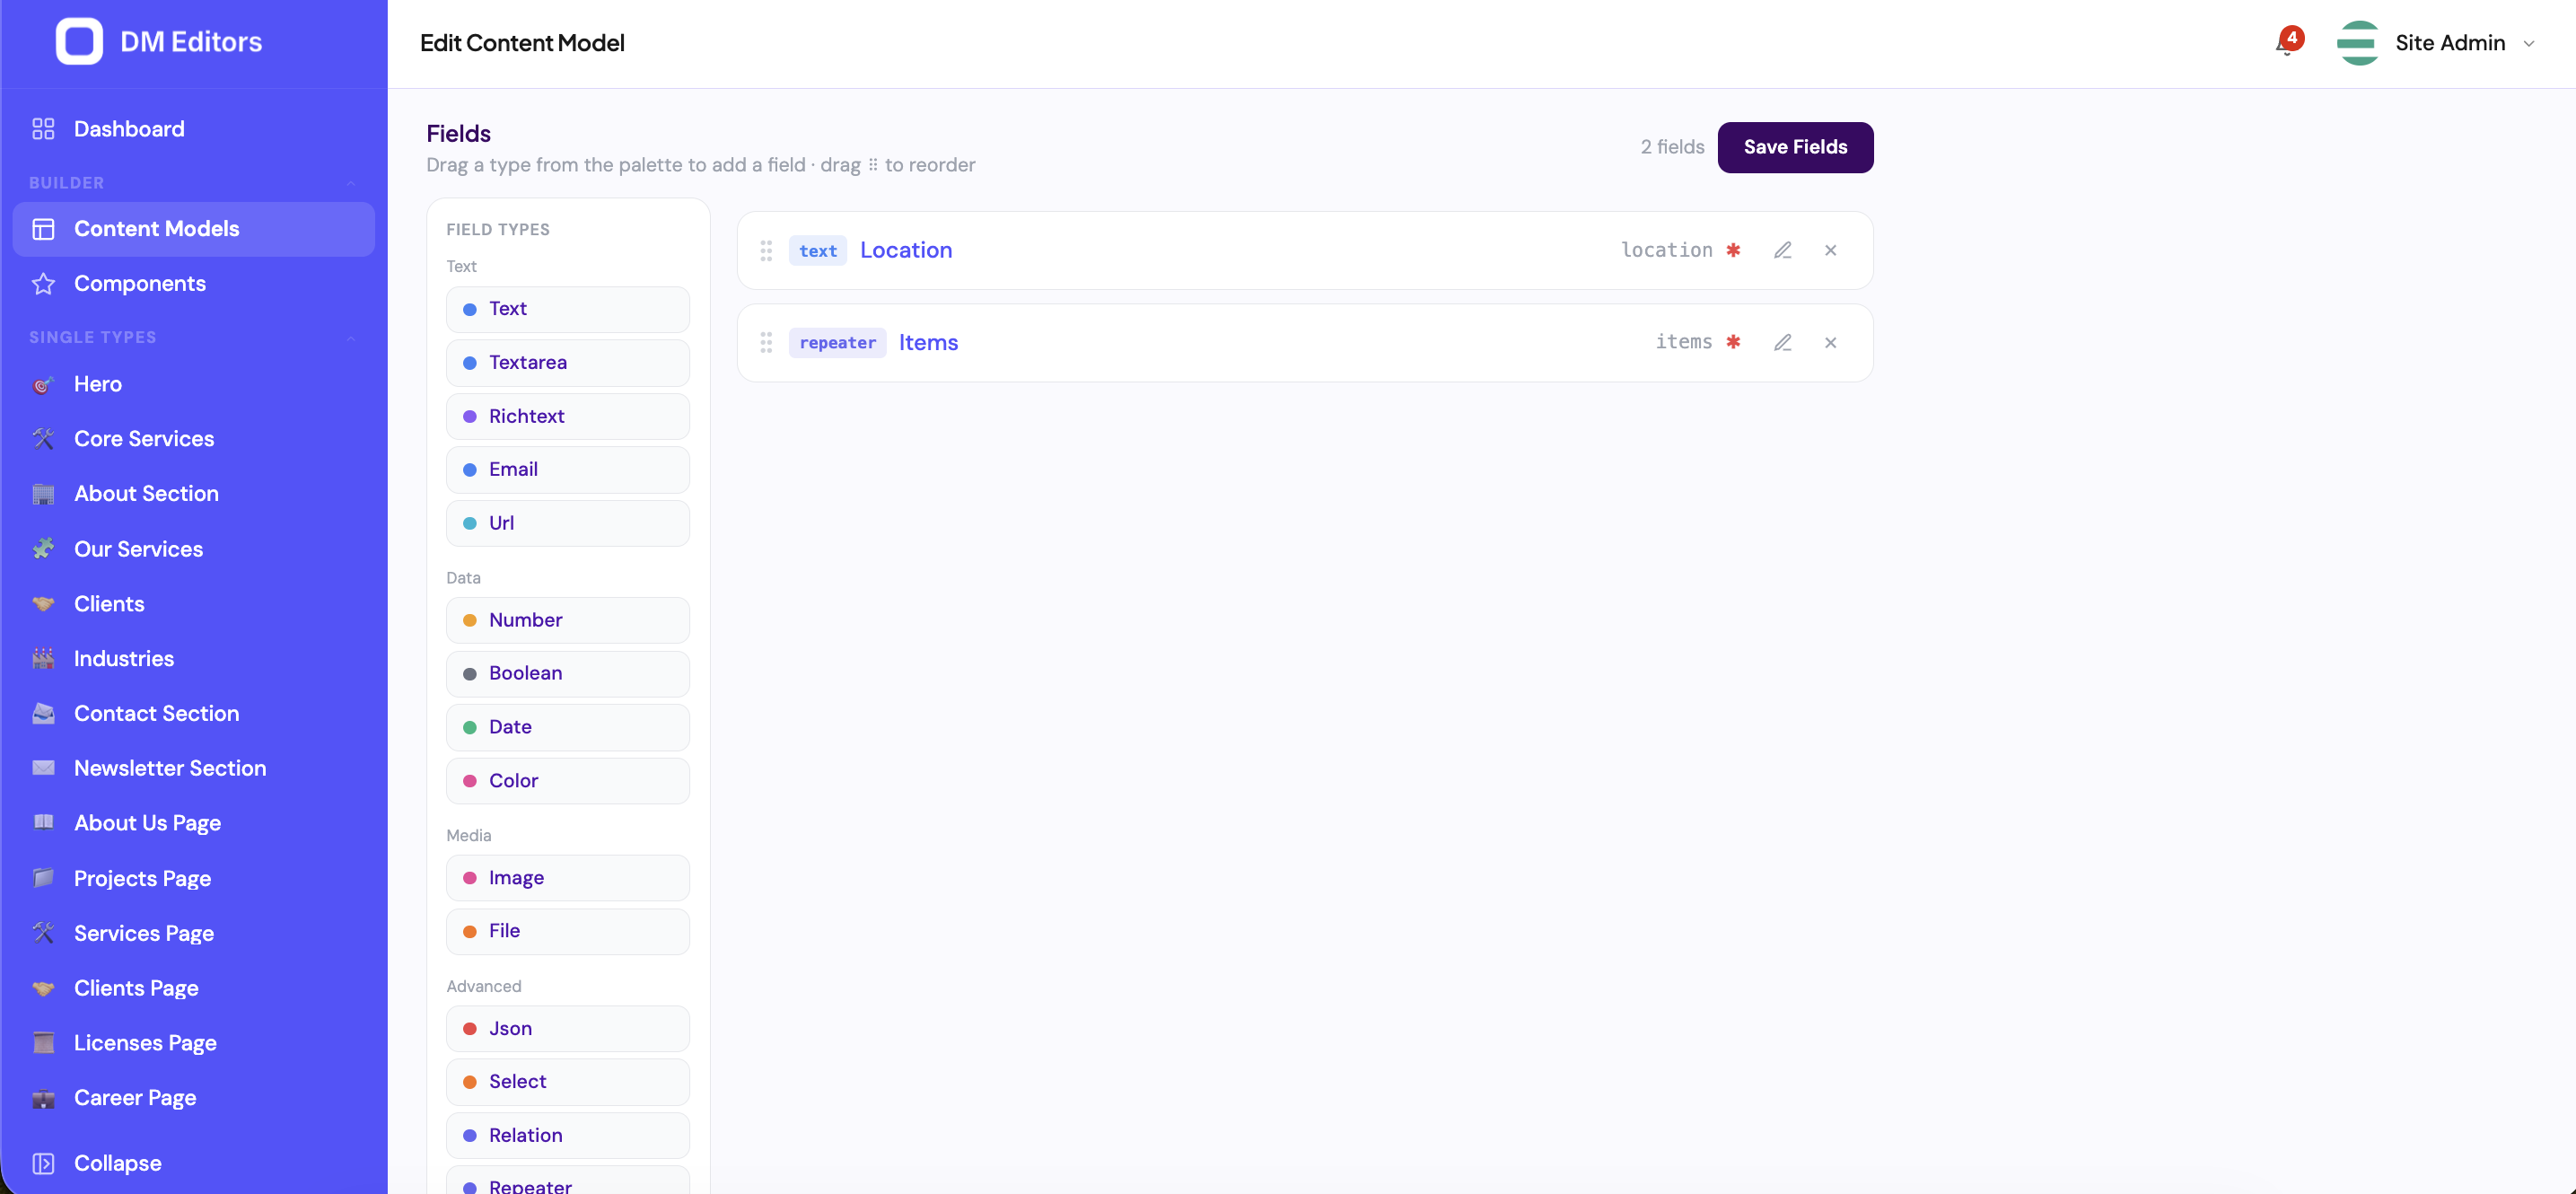The height and width of the screenshot is (1194, 2576).
Task: Click the required asterisk on Items field
Action: [x=1733, y=342]
